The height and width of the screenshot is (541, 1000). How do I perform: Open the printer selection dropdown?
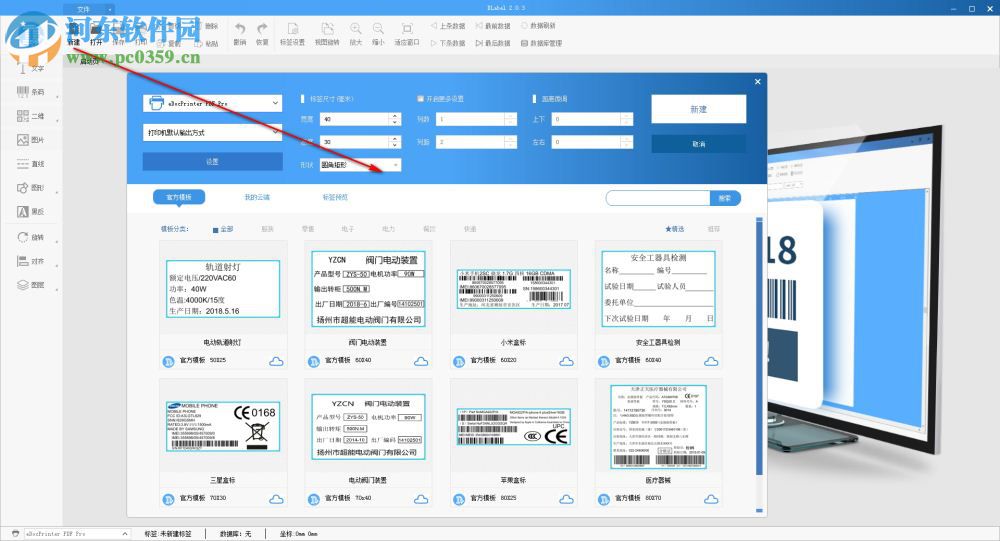coord(212,103)
